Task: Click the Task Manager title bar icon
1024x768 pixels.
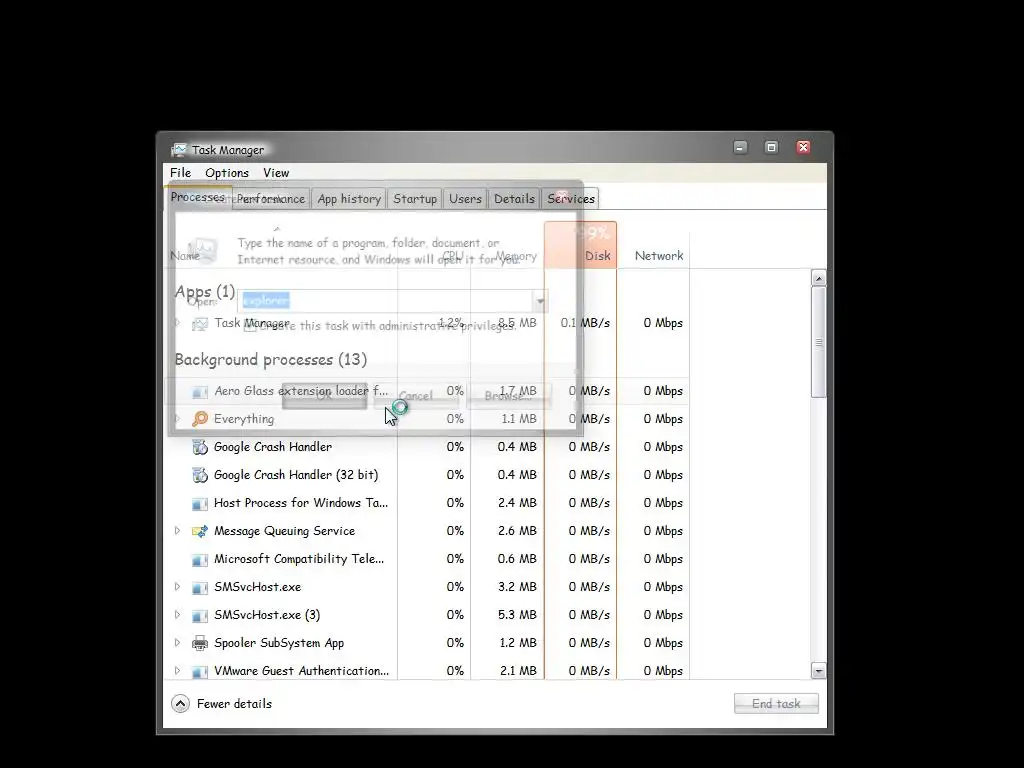Action: [178, 150]
